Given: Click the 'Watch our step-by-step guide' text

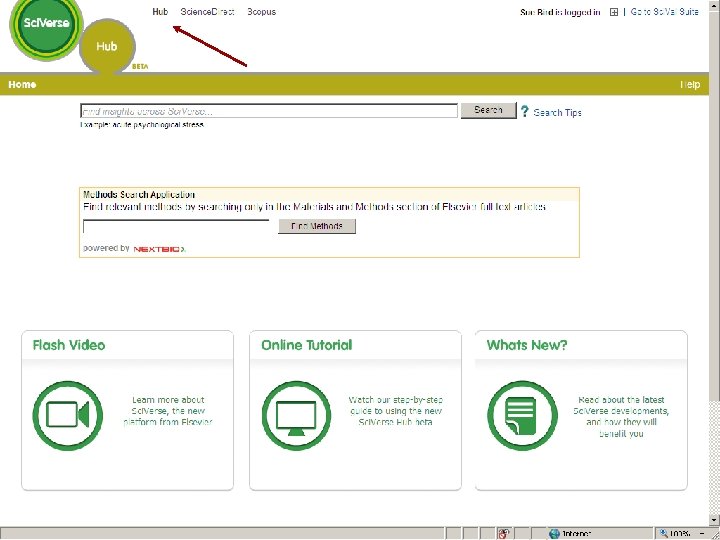Looking at the screenshot, I should tap(396, 411).
